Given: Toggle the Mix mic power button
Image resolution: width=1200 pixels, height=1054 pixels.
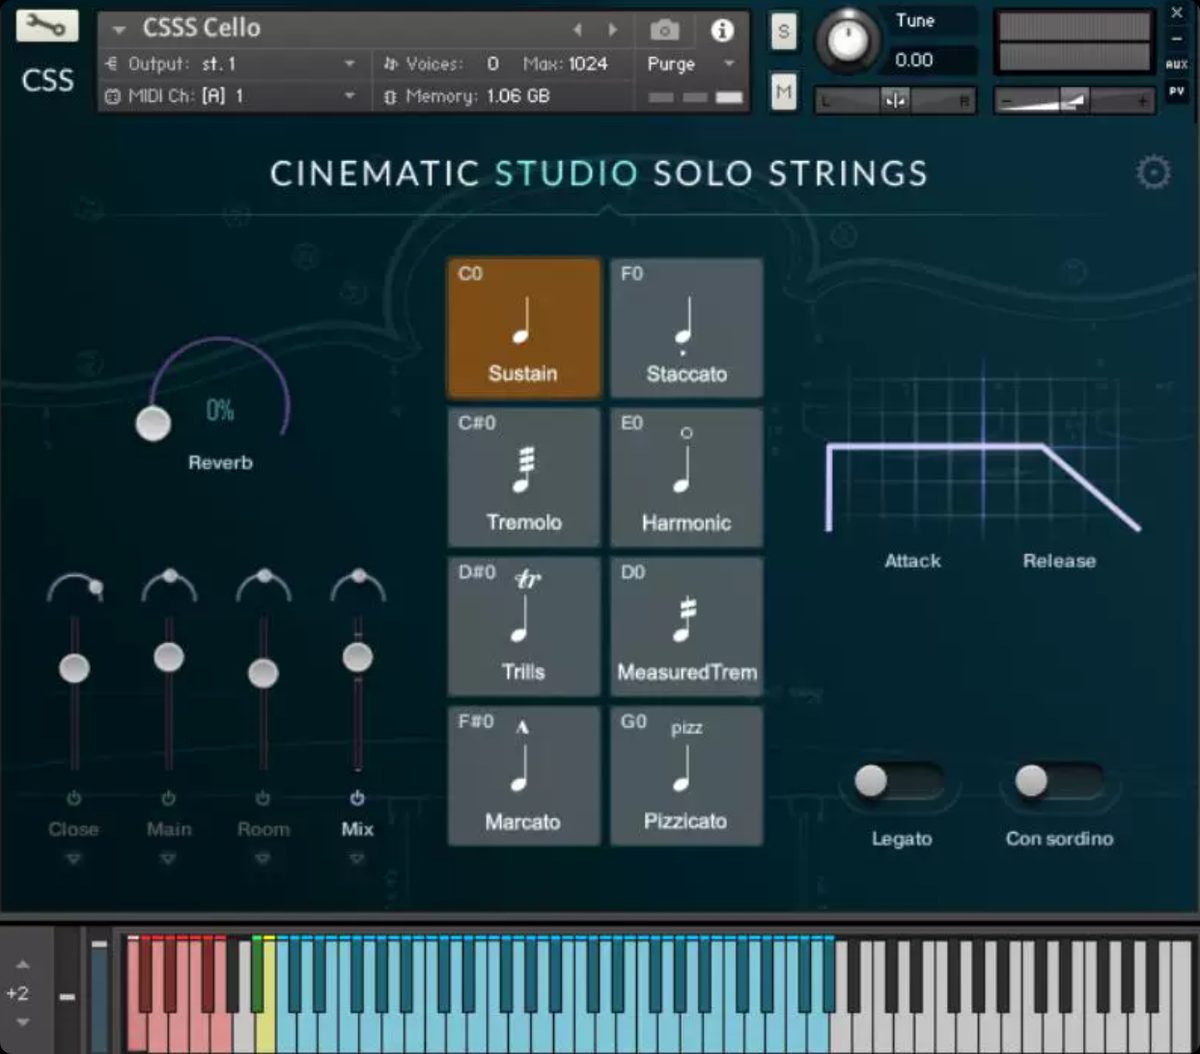Looking at the screenshot, I should pyautogui.click(x=357, y=798).
